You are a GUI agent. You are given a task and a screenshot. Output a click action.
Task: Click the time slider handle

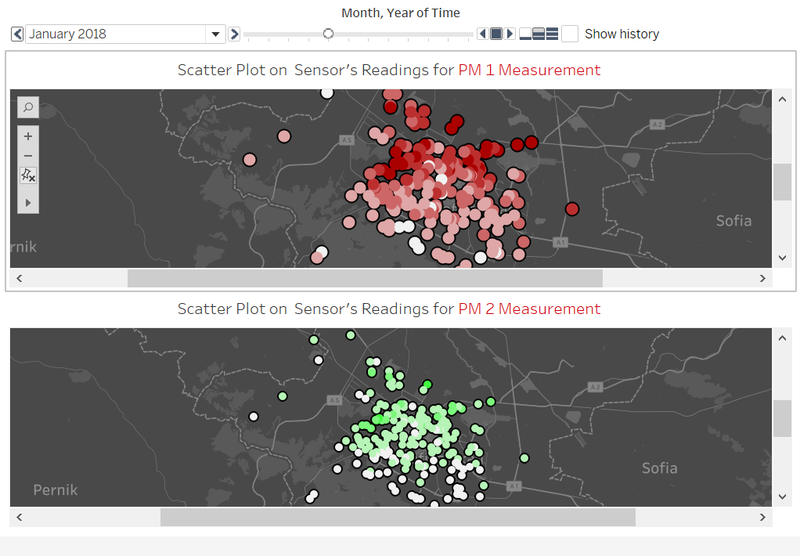pyautogui.click(x=328, y=34)
